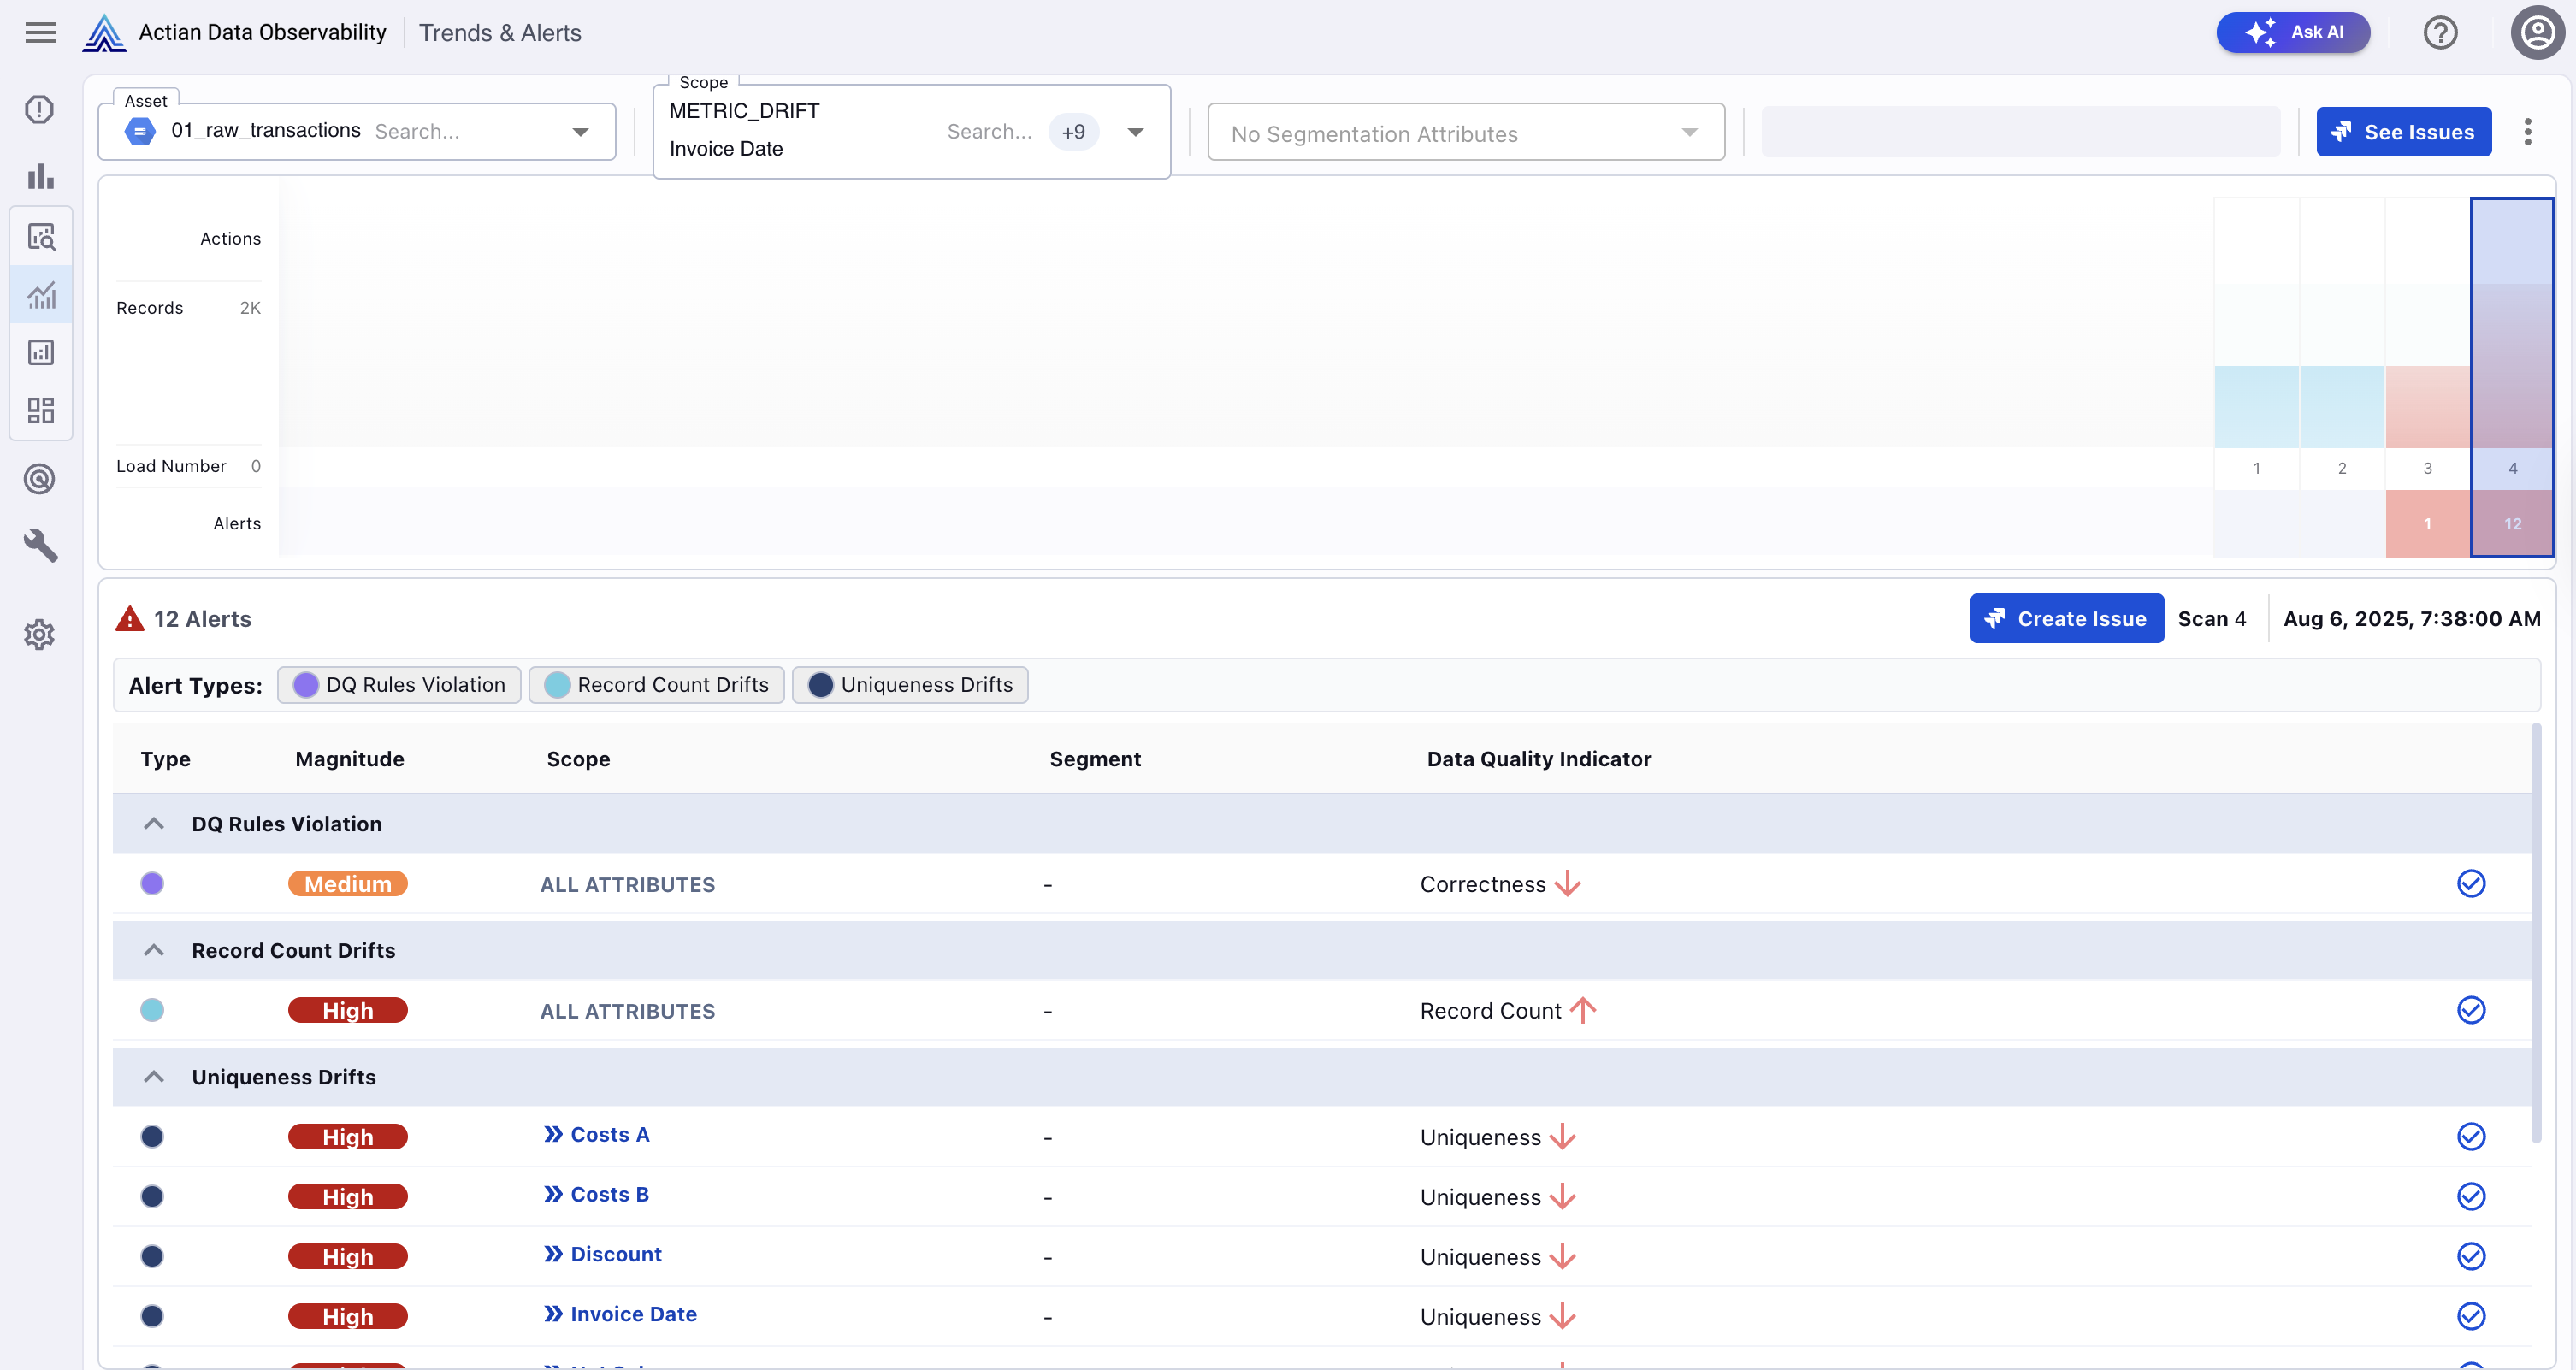
Task: Open the settings gear sidebar icon
Action: [40, 634]
